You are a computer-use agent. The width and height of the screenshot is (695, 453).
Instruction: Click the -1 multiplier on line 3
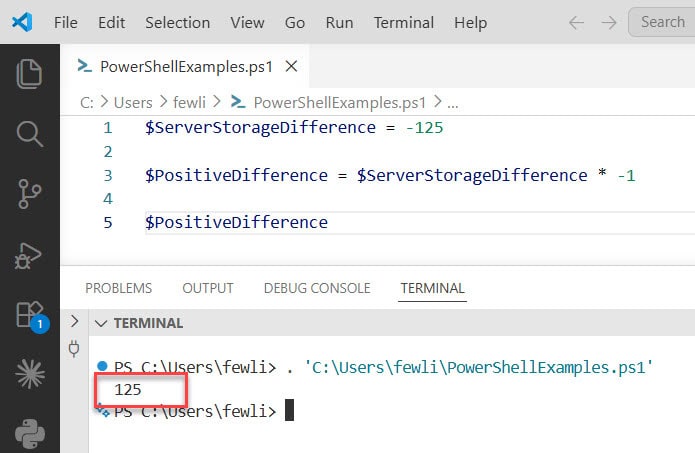pos(626,176)
